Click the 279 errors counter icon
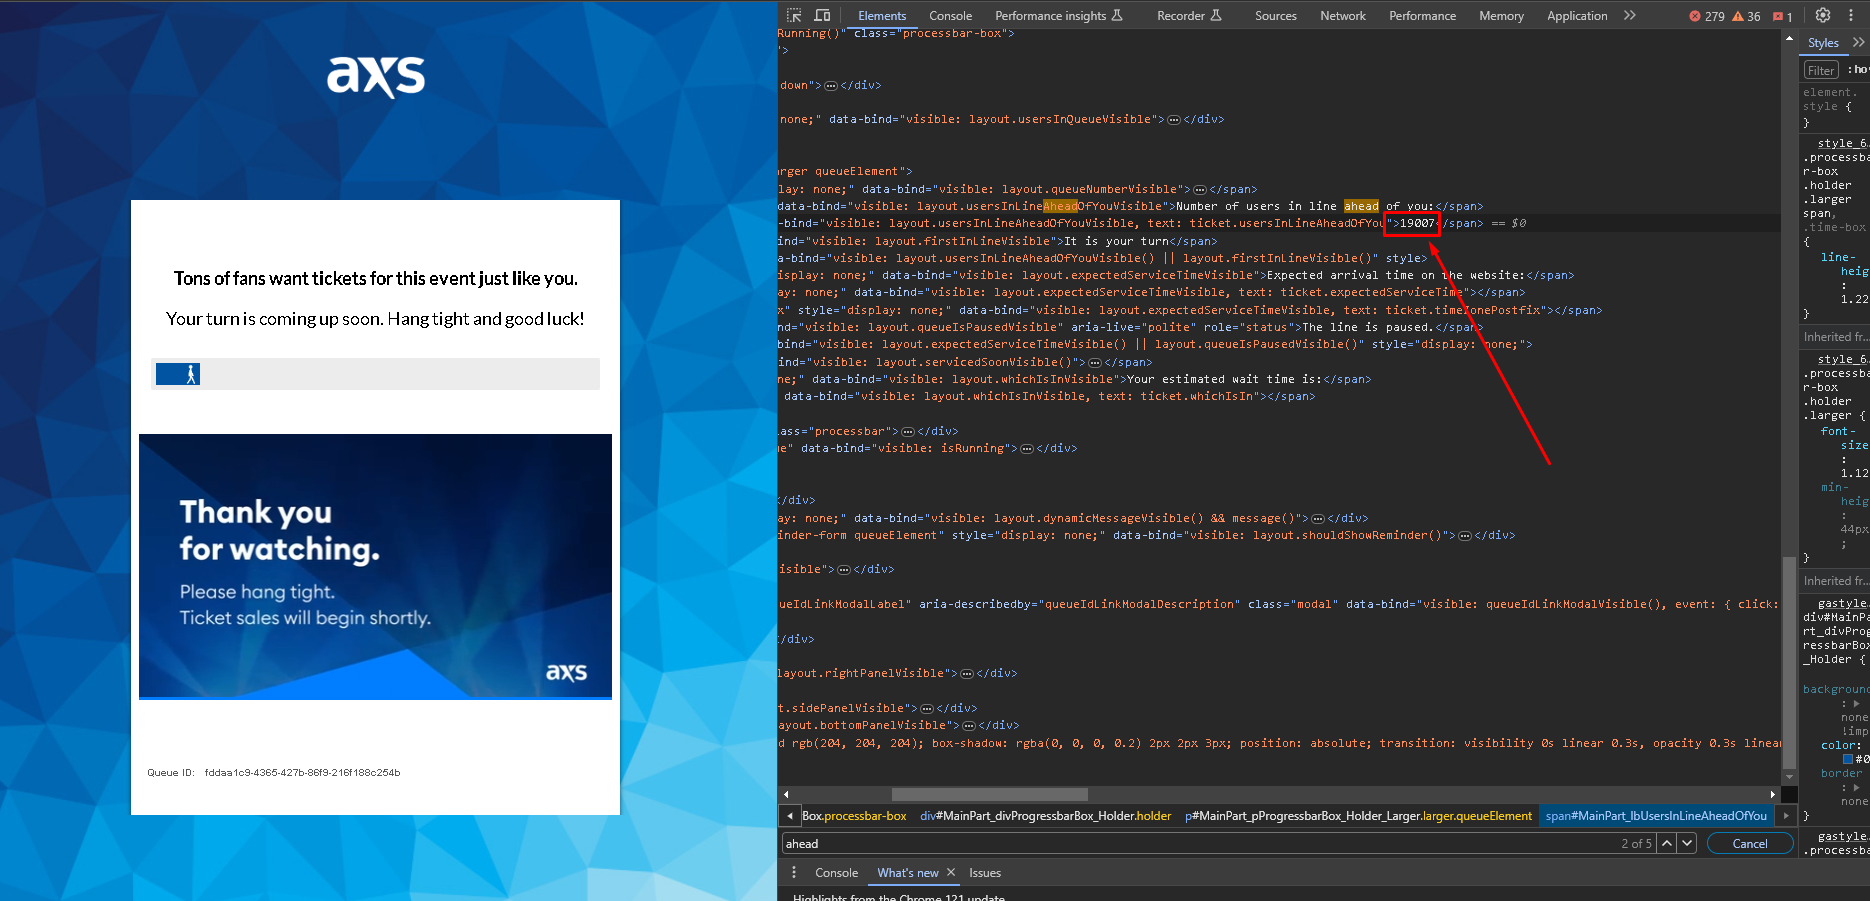The width and height of the screenshot is (1870, 901). click(x=1706, y=16)
